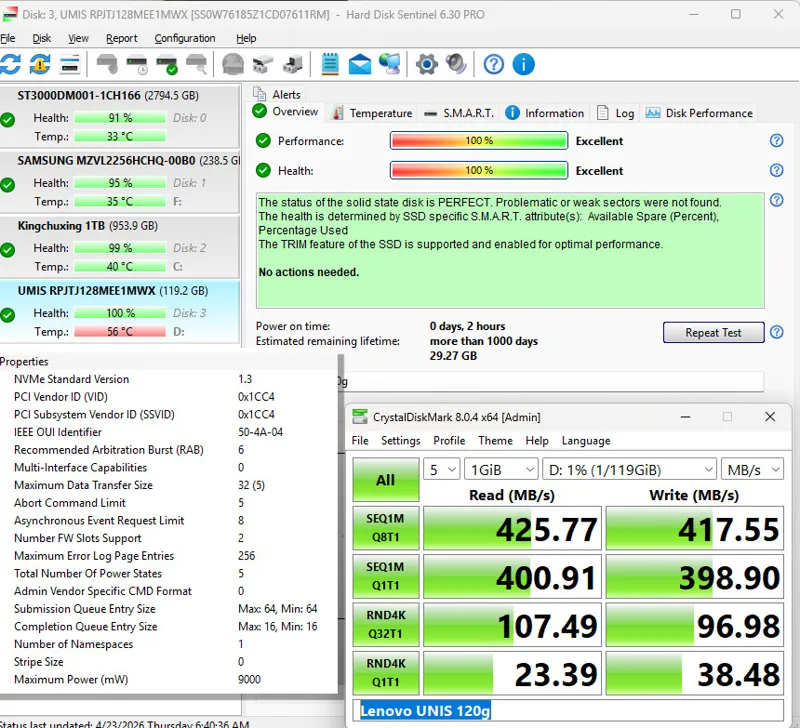Click the Maximum Power (mW) property row
Viewport: 800px width, 728px height.
pyautogui.click(x=168, y=680)
